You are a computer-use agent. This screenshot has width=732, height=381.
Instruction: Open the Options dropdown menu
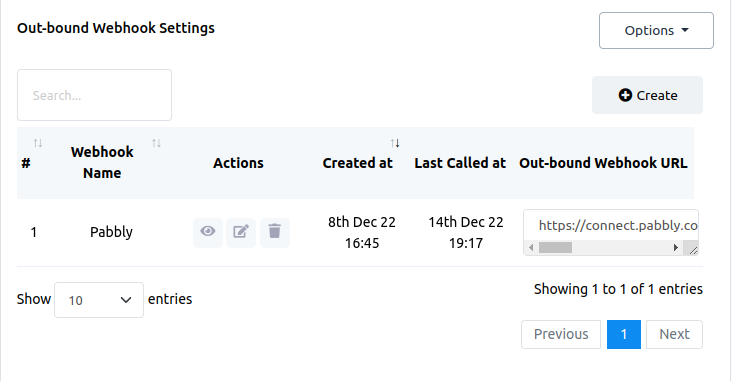tap(656, 30)
